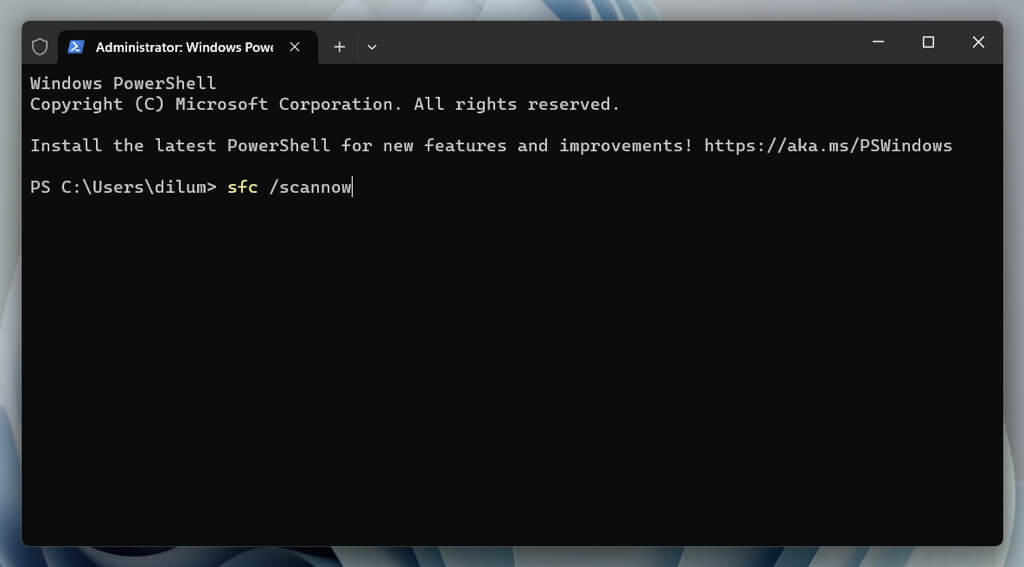Maximize the Terminal window
The image size is (1024, 567).
[x=928, y=42]
